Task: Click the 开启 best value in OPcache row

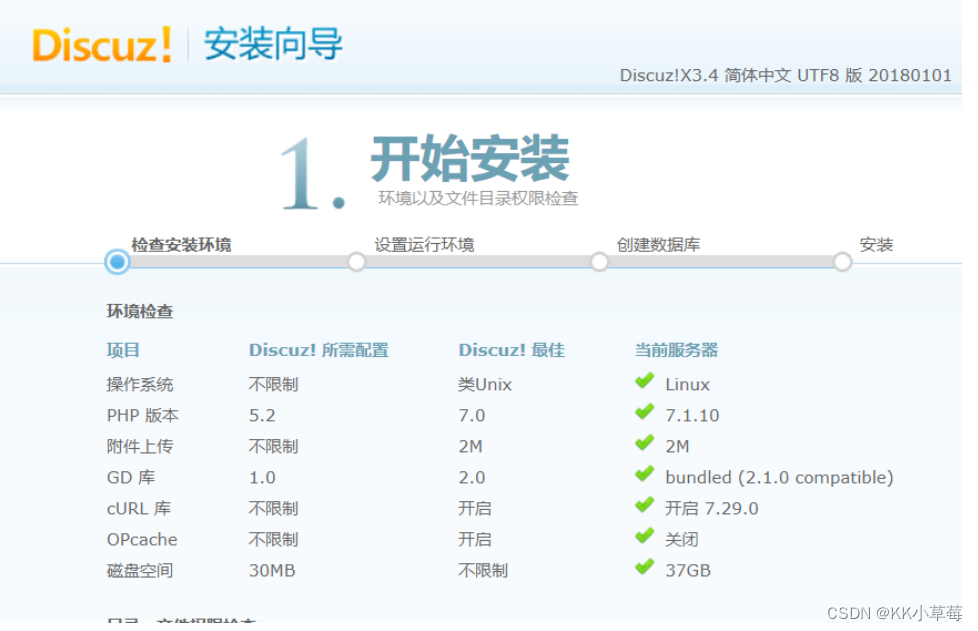Action: [x=475, y=540]
